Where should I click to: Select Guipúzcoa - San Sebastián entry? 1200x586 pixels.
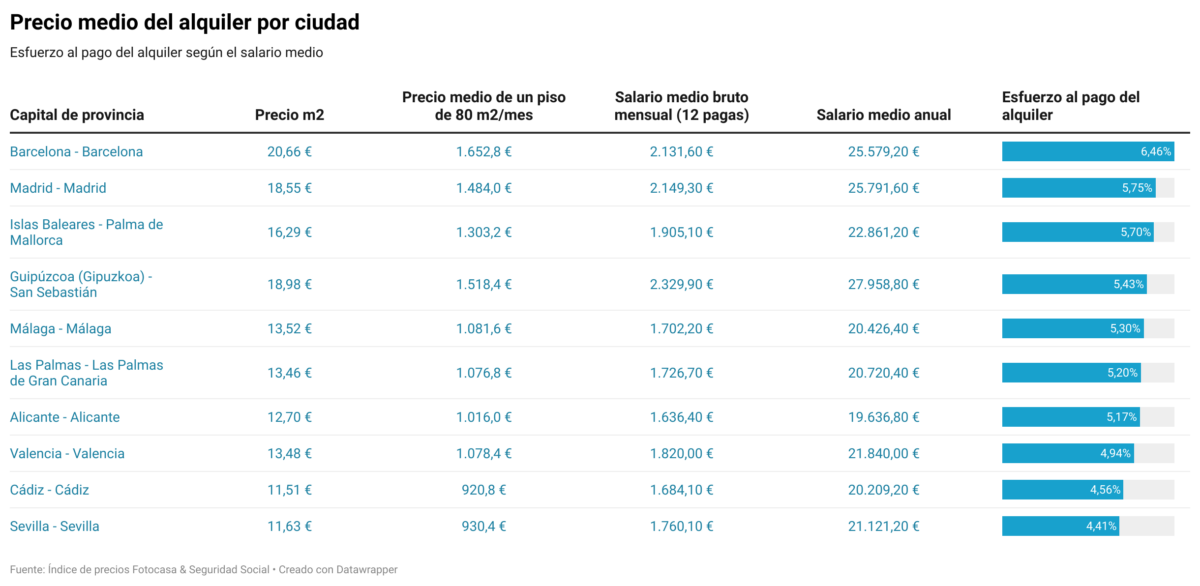[x=80, y=284]
